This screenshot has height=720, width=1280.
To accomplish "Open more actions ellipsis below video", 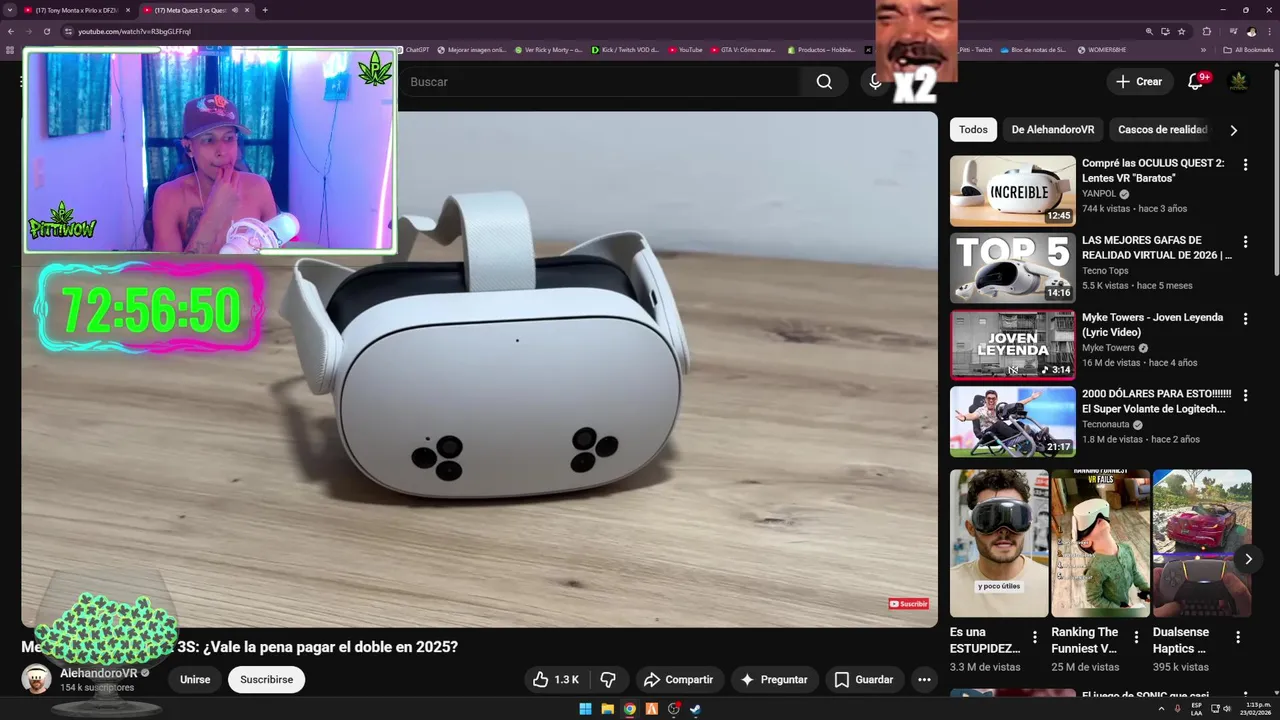I will pyautogui.click(x=924, y=680).
